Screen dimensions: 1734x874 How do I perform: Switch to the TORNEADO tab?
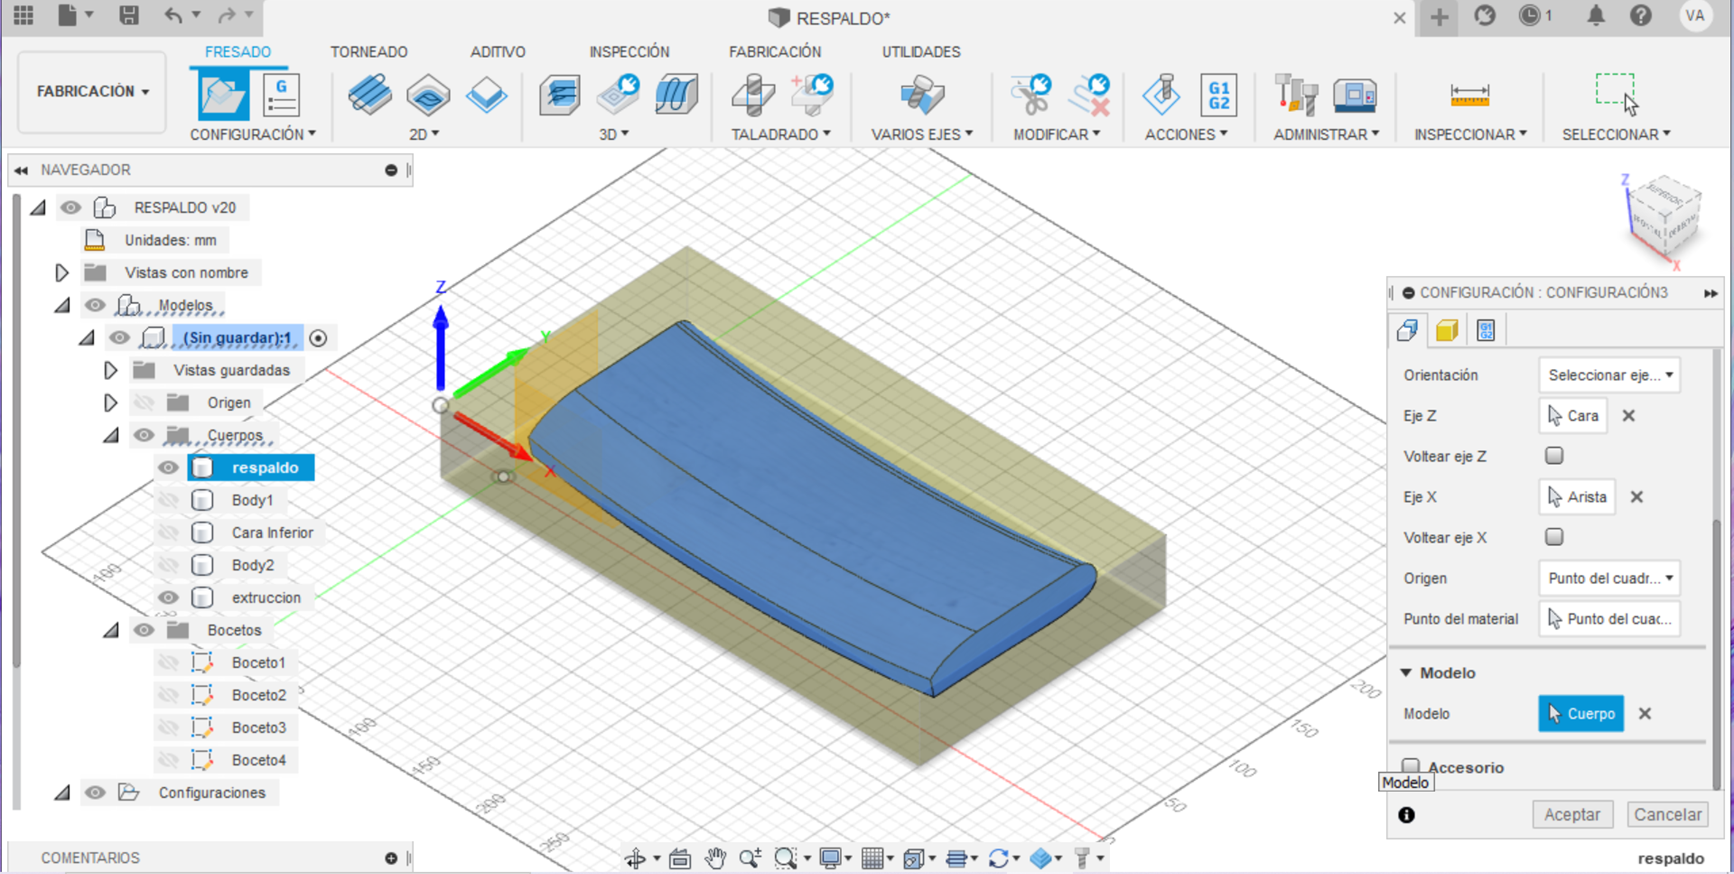coord(369,52)
